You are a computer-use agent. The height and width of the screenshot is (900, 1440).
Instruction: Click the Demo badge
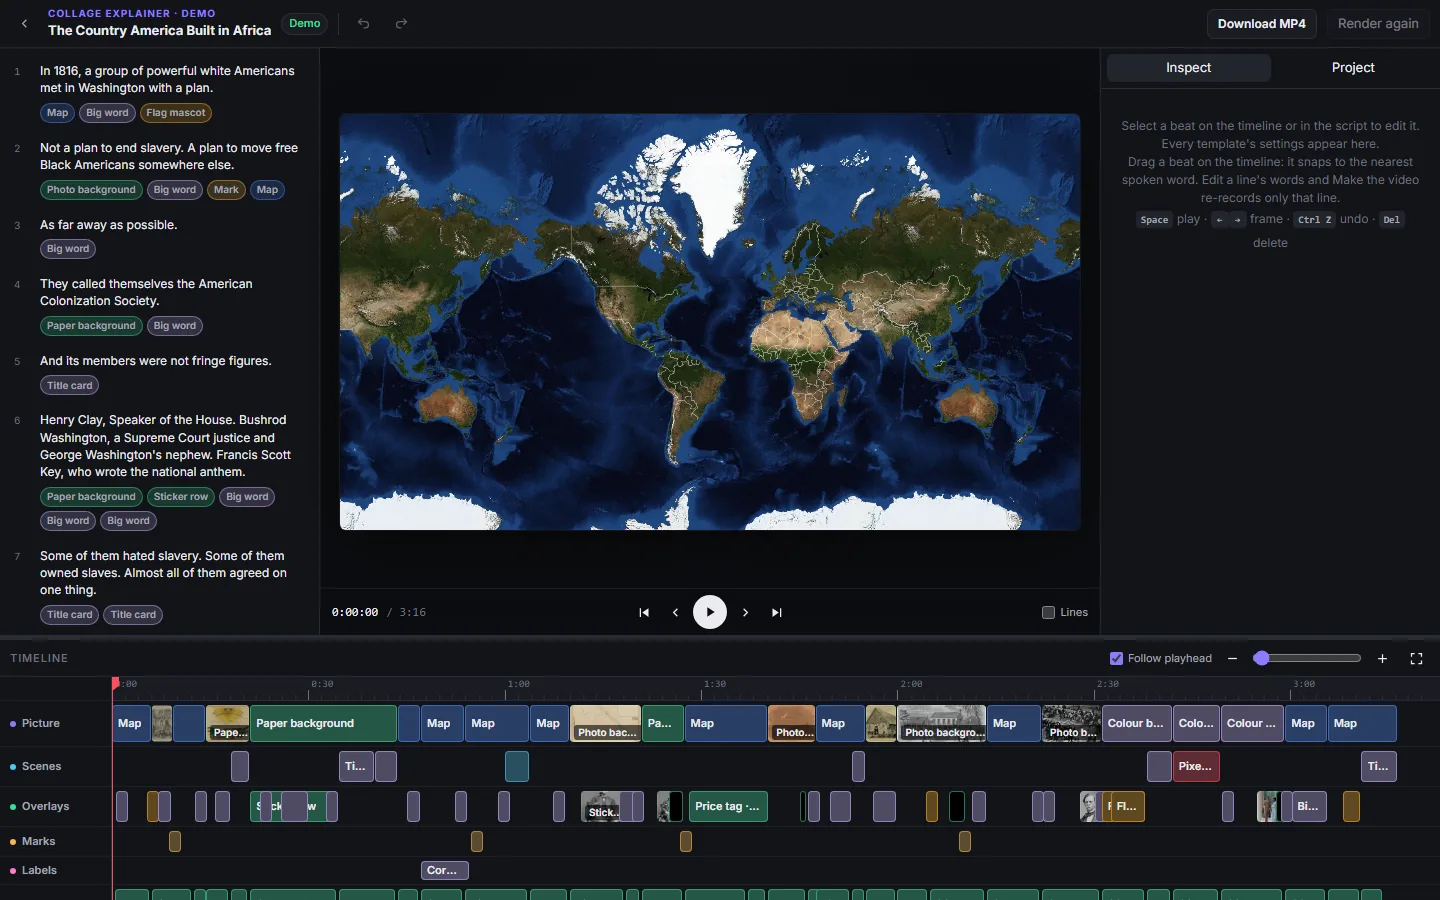(304, 23)
